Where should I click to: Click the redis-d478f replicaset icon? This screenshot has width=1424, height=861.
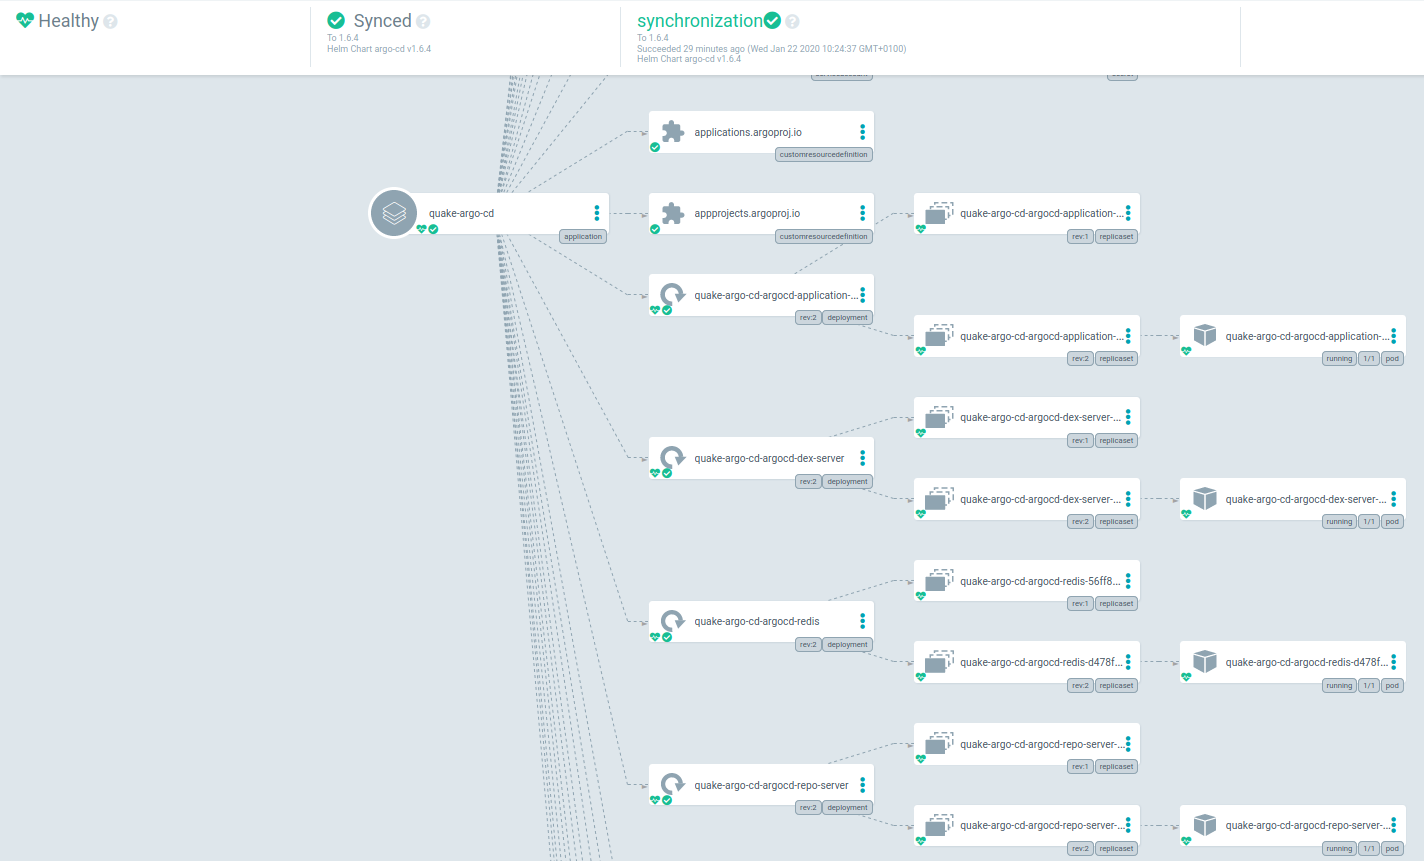click(x=939, y=661)
